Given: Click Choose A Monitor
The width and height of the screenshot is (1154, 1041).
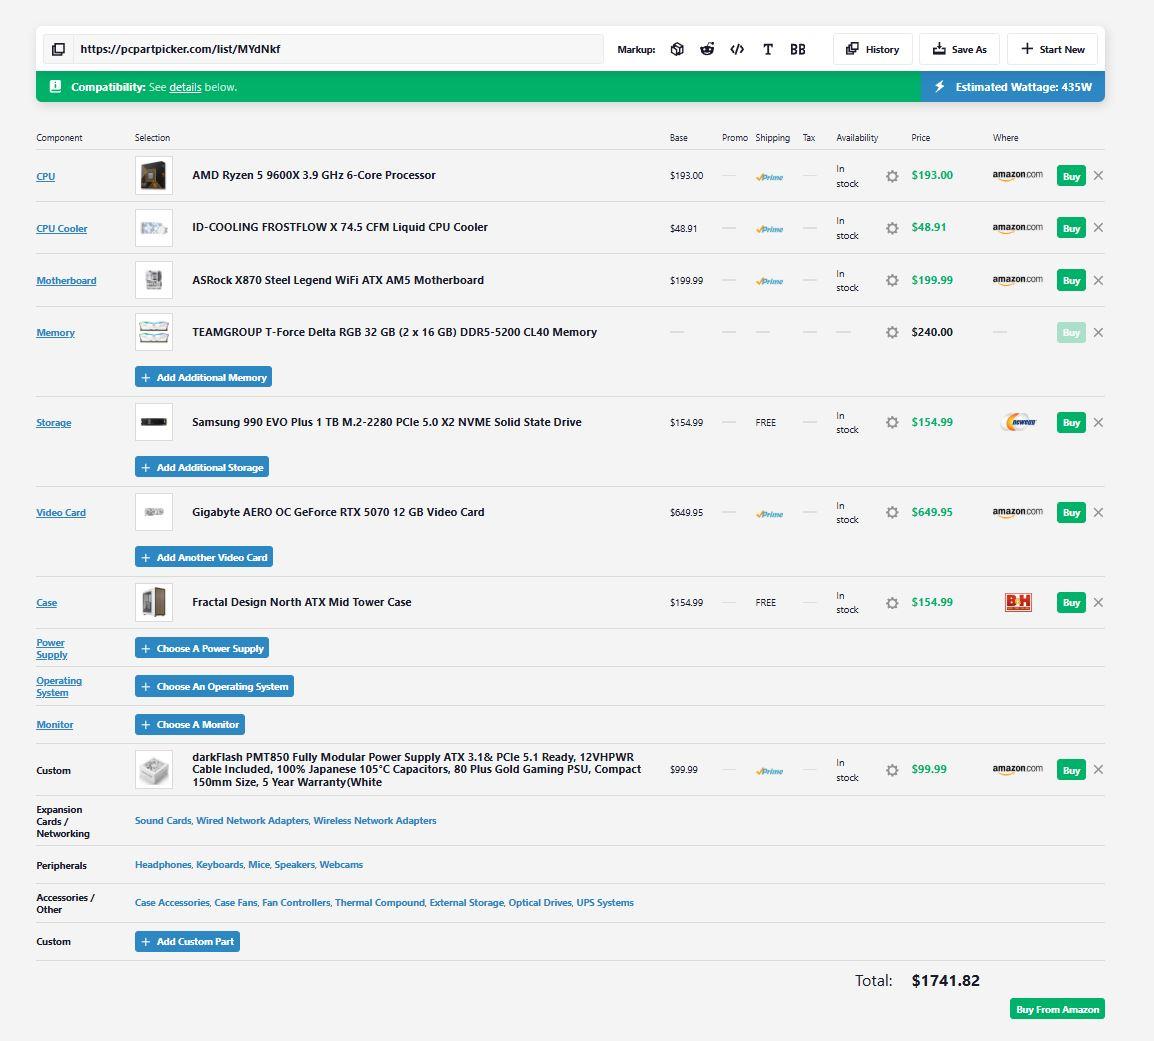Looking at the screenshot, I should (190, 725).
